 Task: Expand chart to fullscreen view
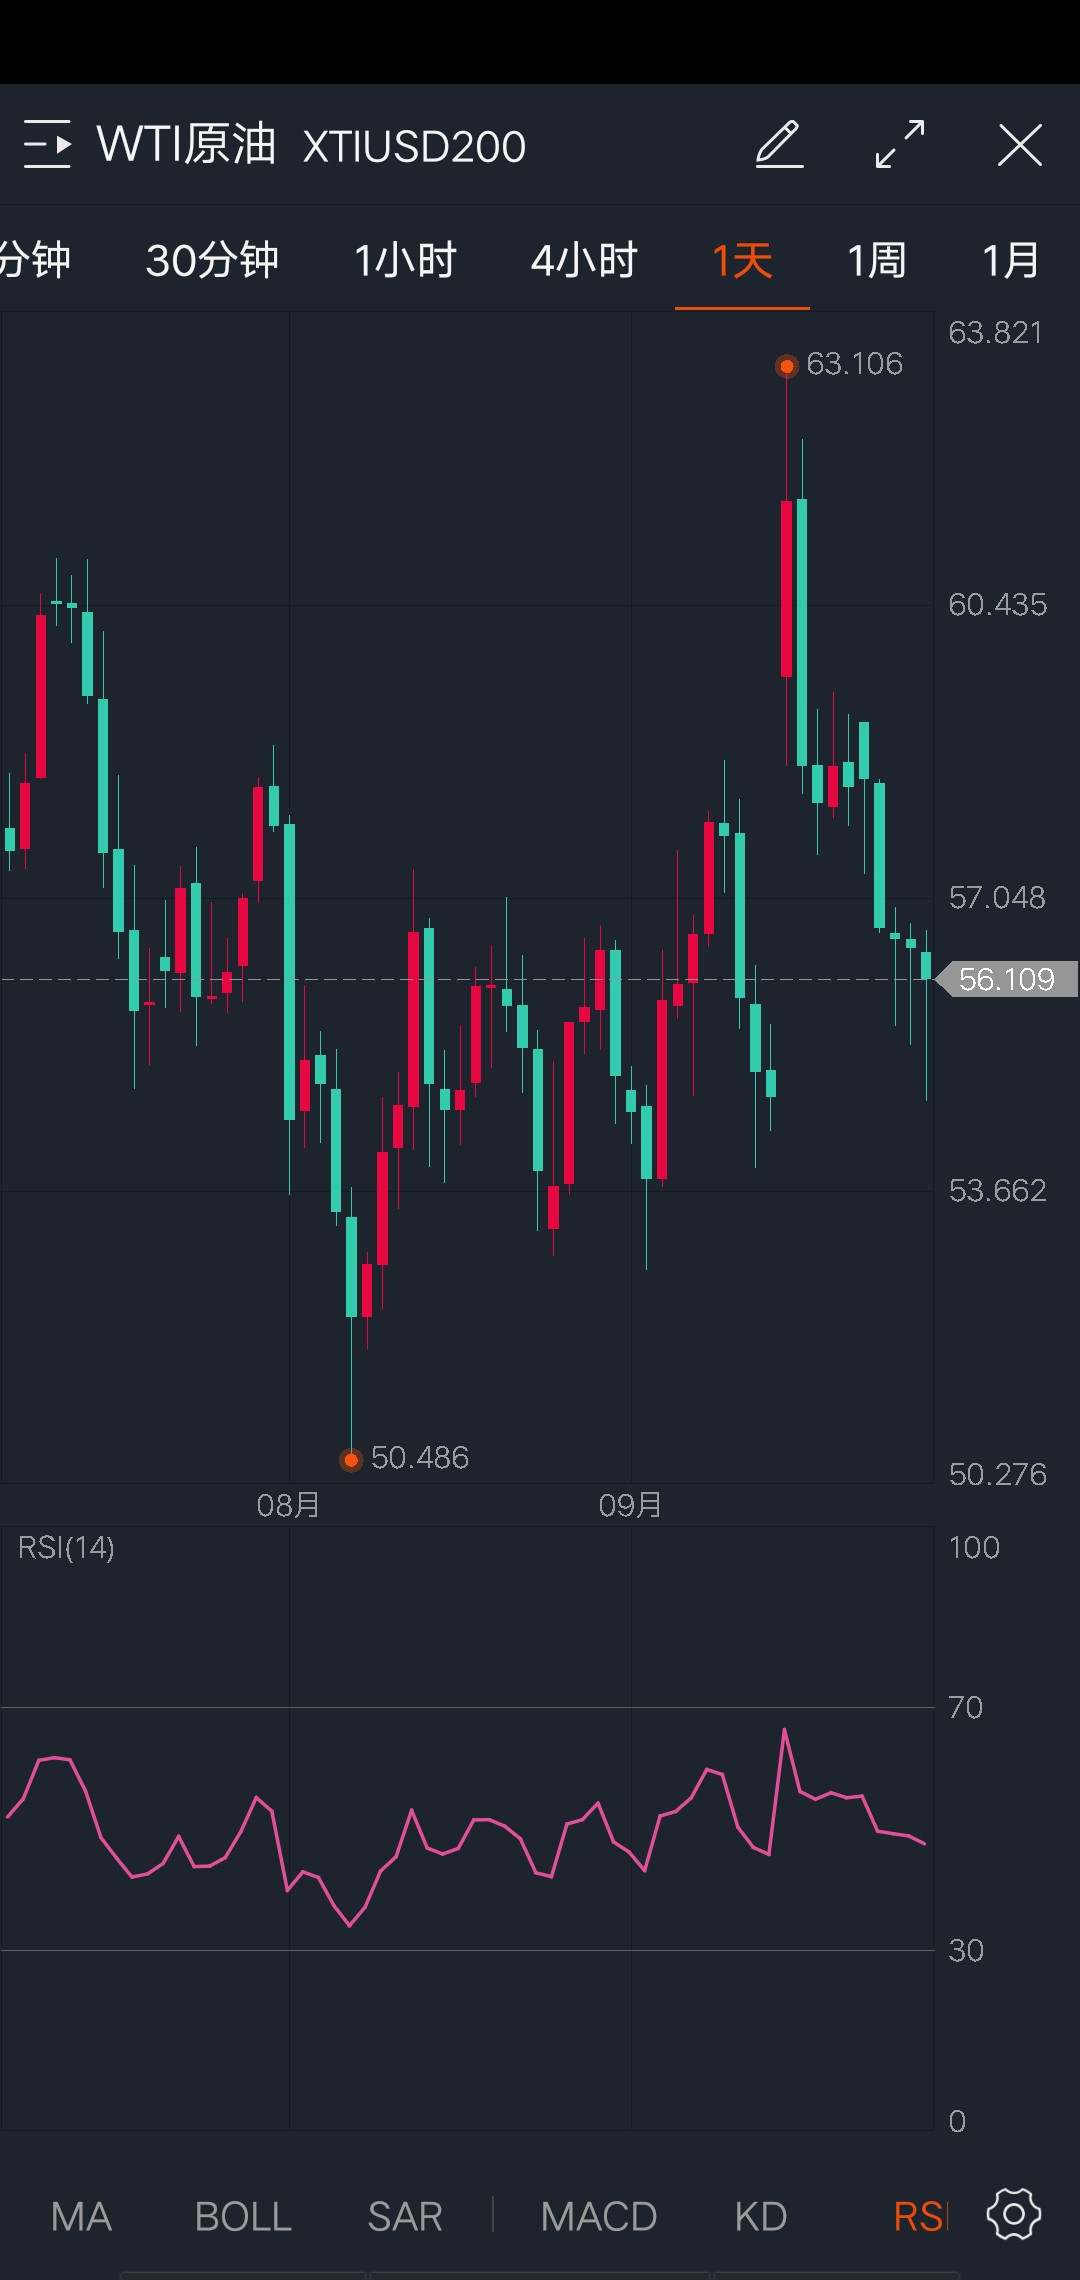[x=899, y=145]
